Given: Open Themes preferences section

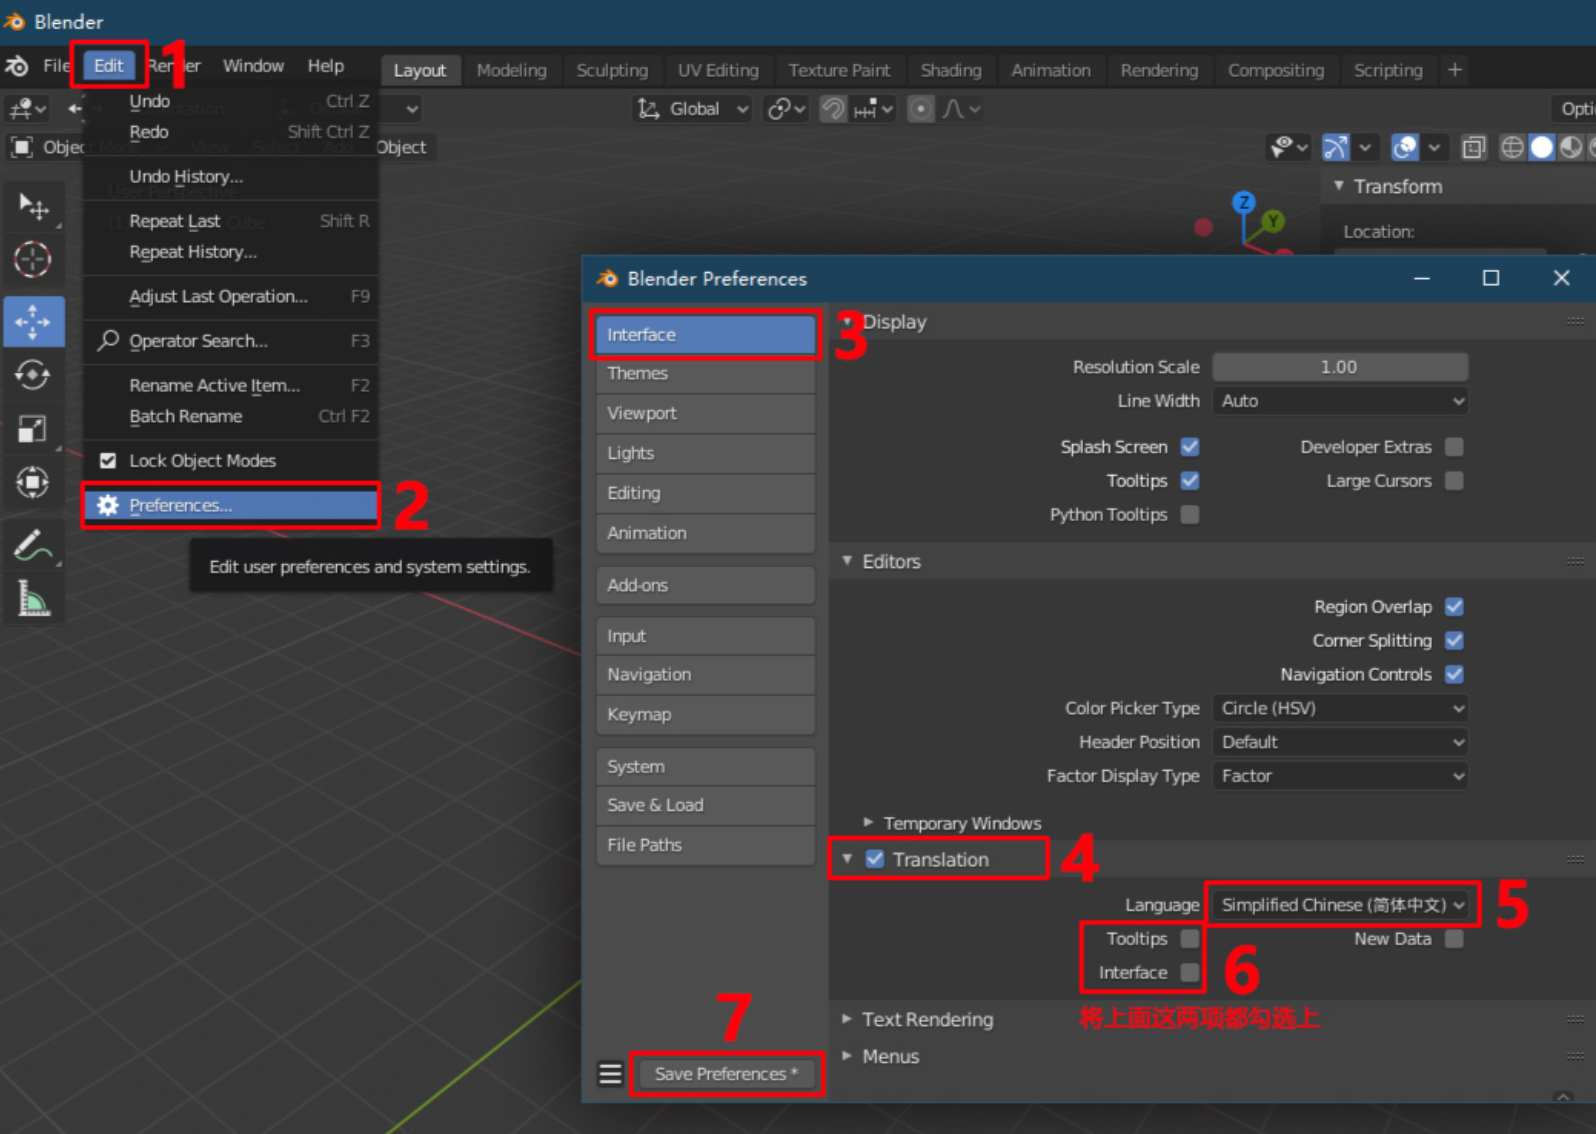Looking at the screenshot, I should tap(706, 374).
